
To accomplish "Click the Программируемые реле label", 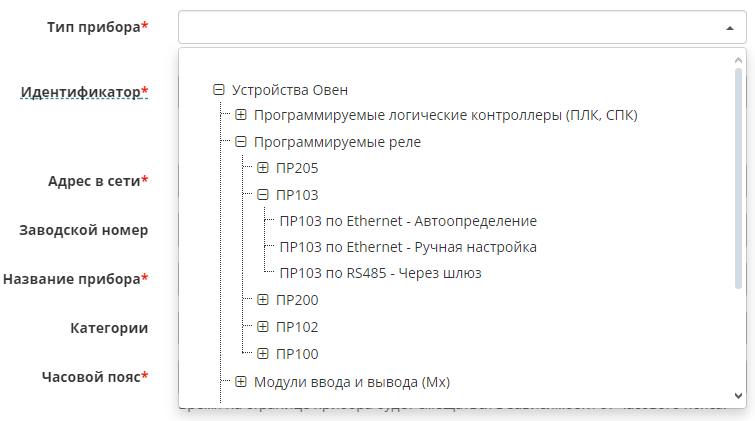I will [337, 142].
